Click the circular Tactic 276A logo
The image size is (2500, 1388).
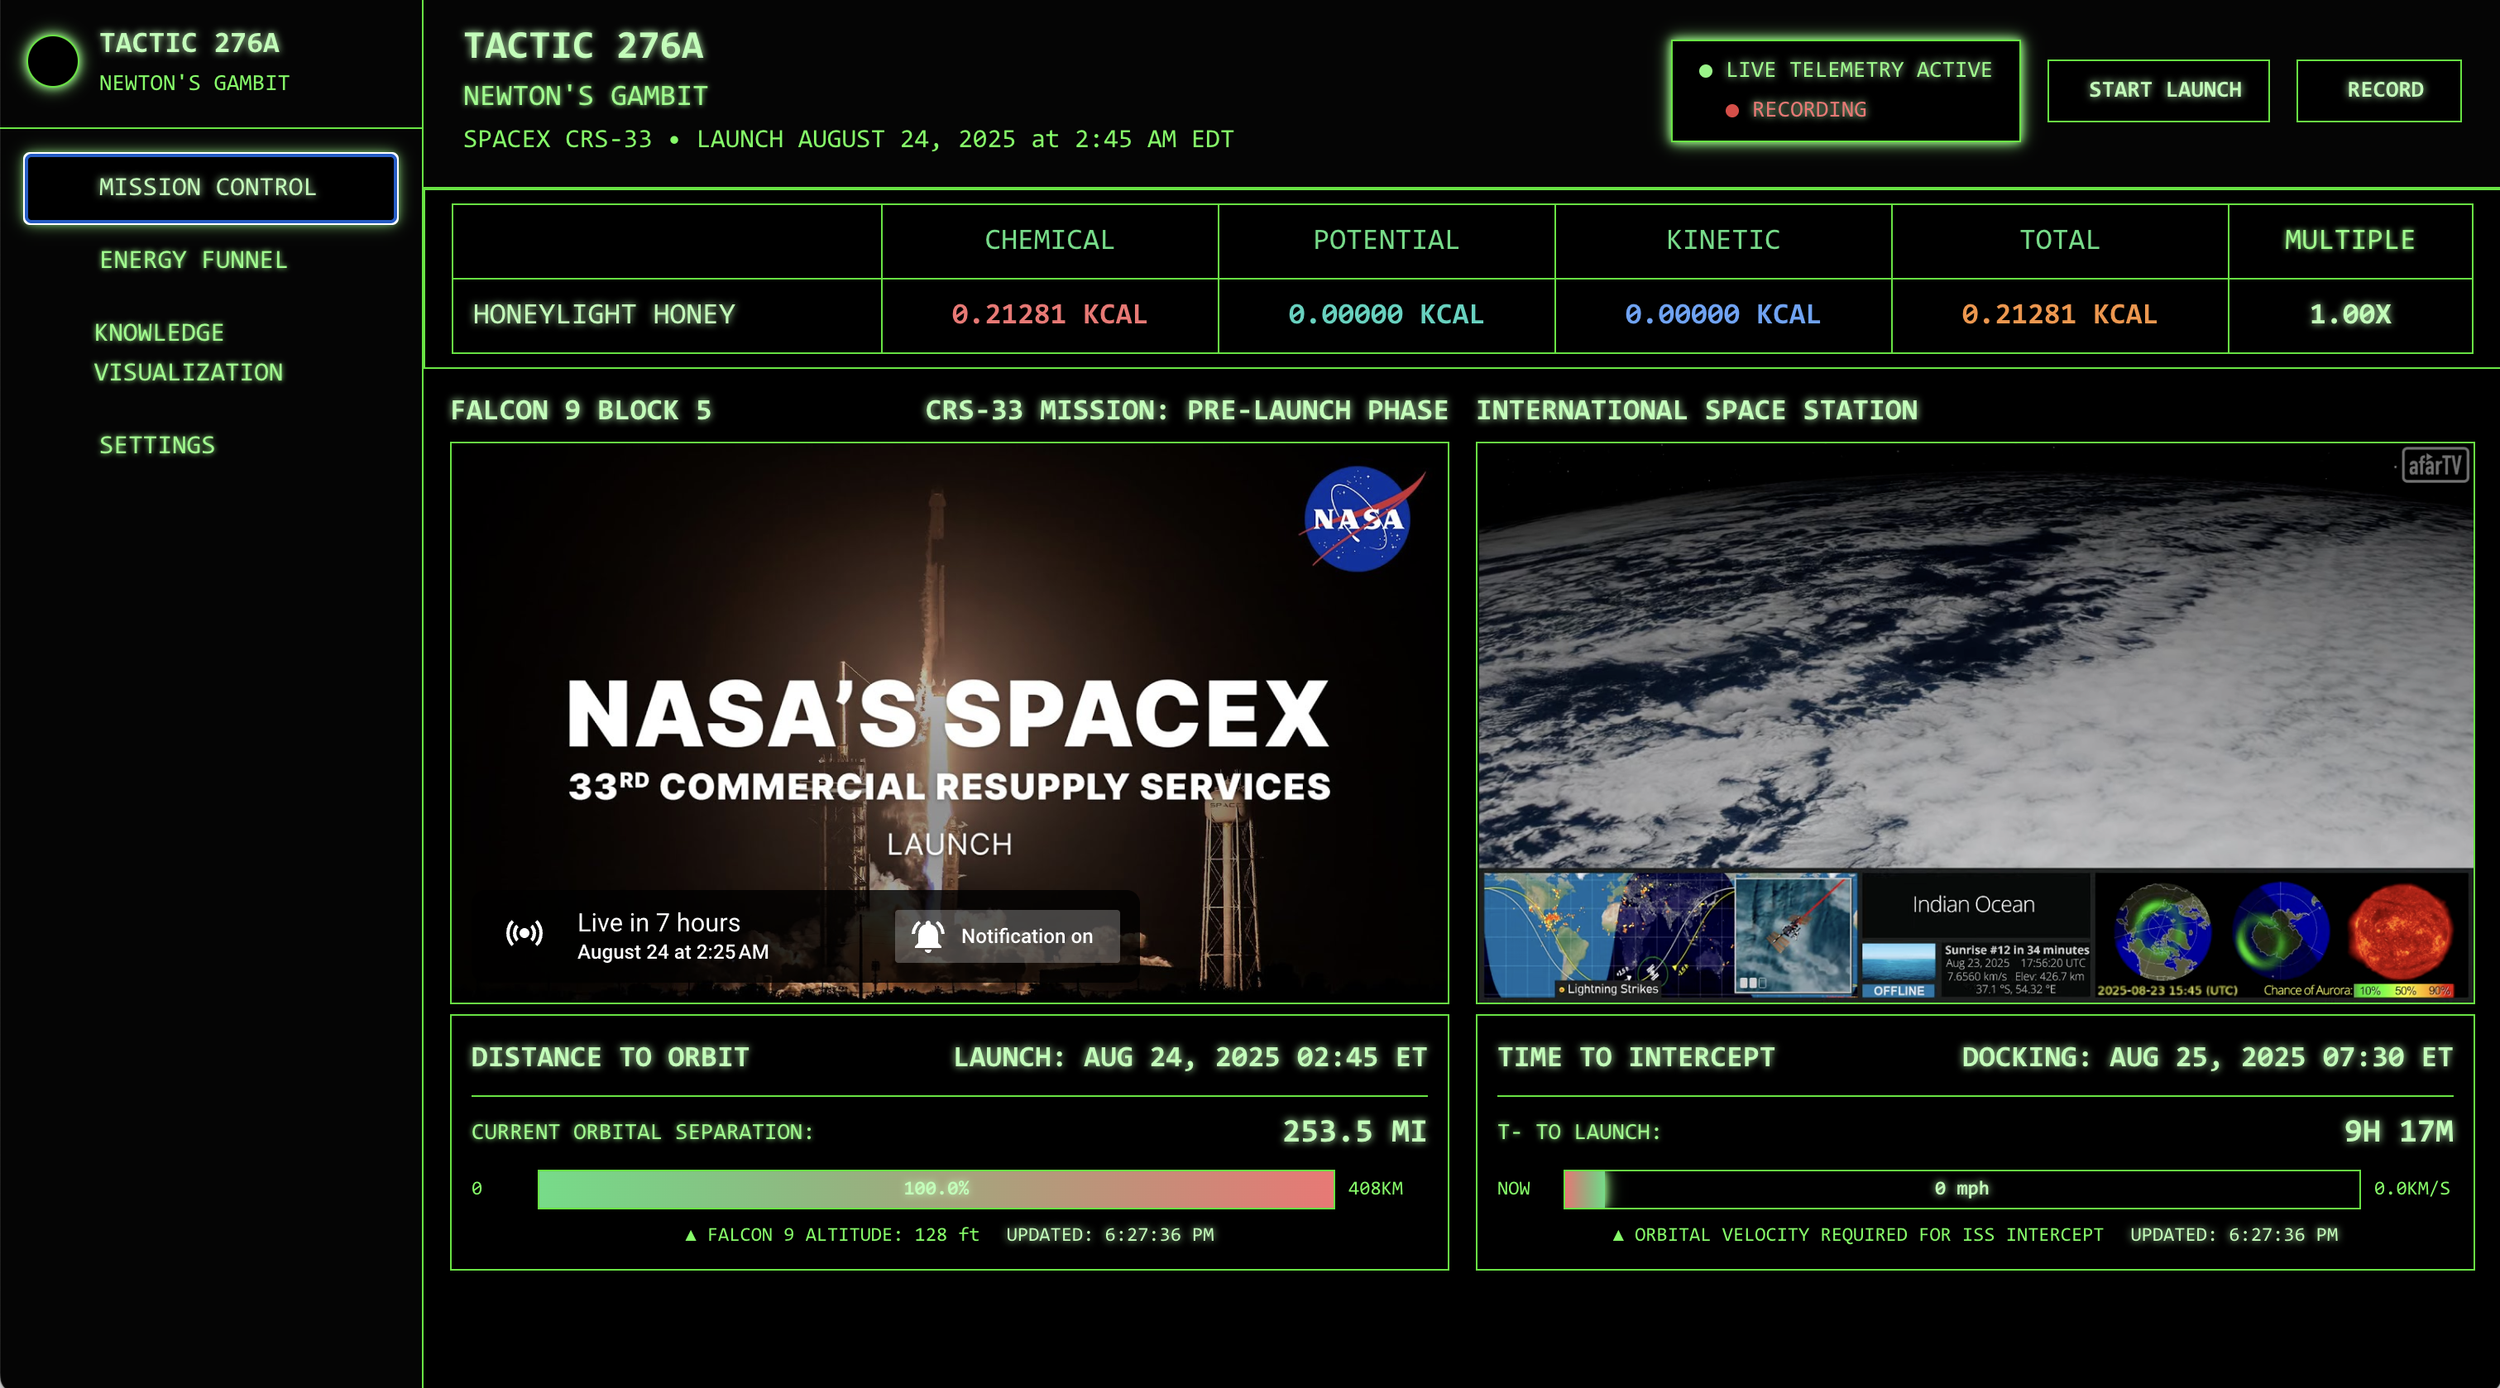tap(53, 61)
